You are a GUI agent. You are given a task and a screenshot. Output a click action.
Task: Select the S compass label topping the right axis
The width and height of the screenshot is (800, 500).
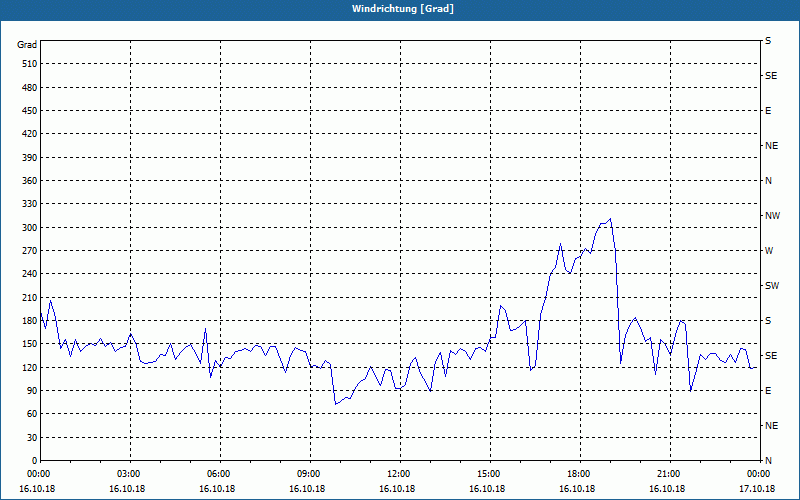[x=768, y=41]
